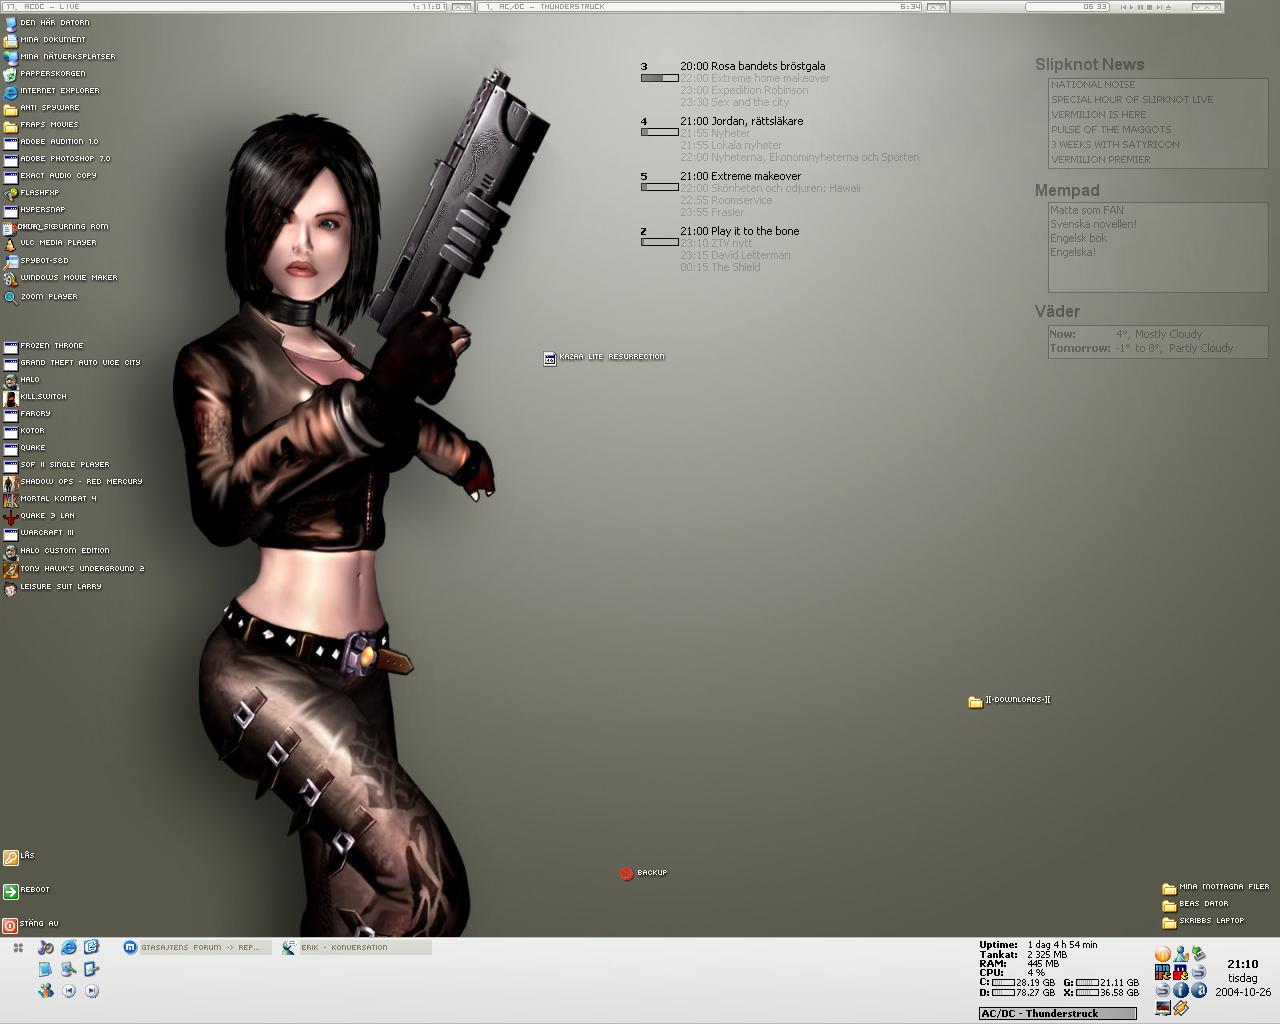1280x1024 pixels.
Task: Select the channel 4 'Jordan, rättsläkare' listing
Action: (742, 122)
